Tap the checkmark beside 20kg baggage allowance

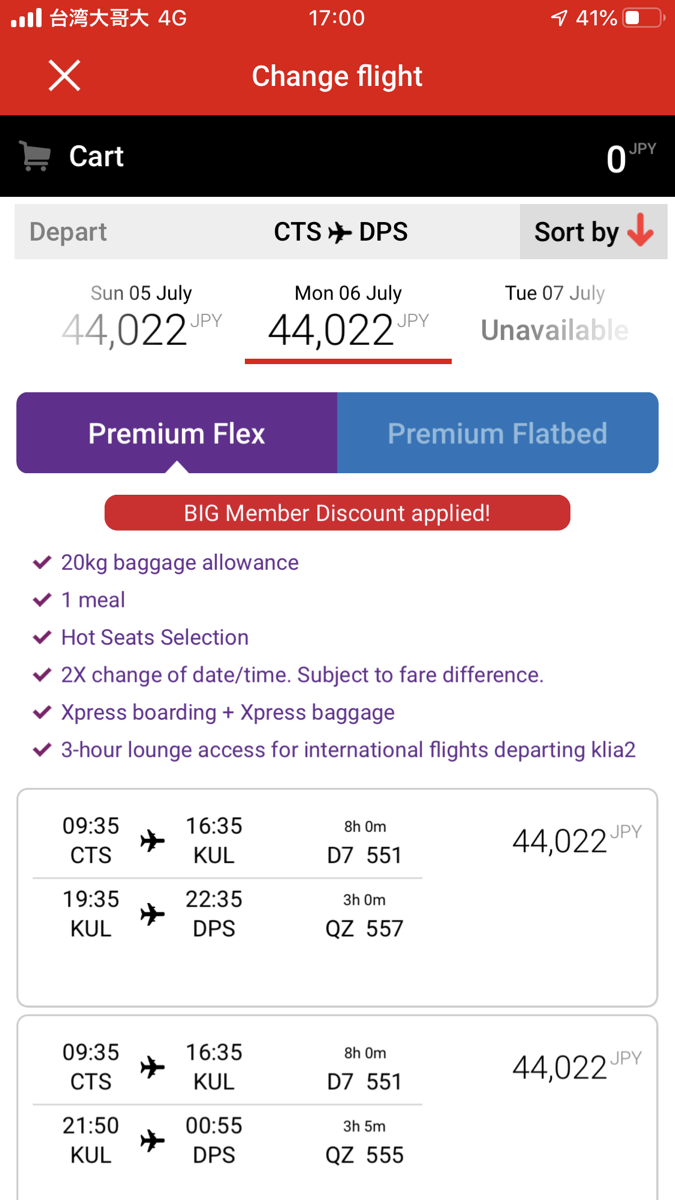(x=42, y=562)
